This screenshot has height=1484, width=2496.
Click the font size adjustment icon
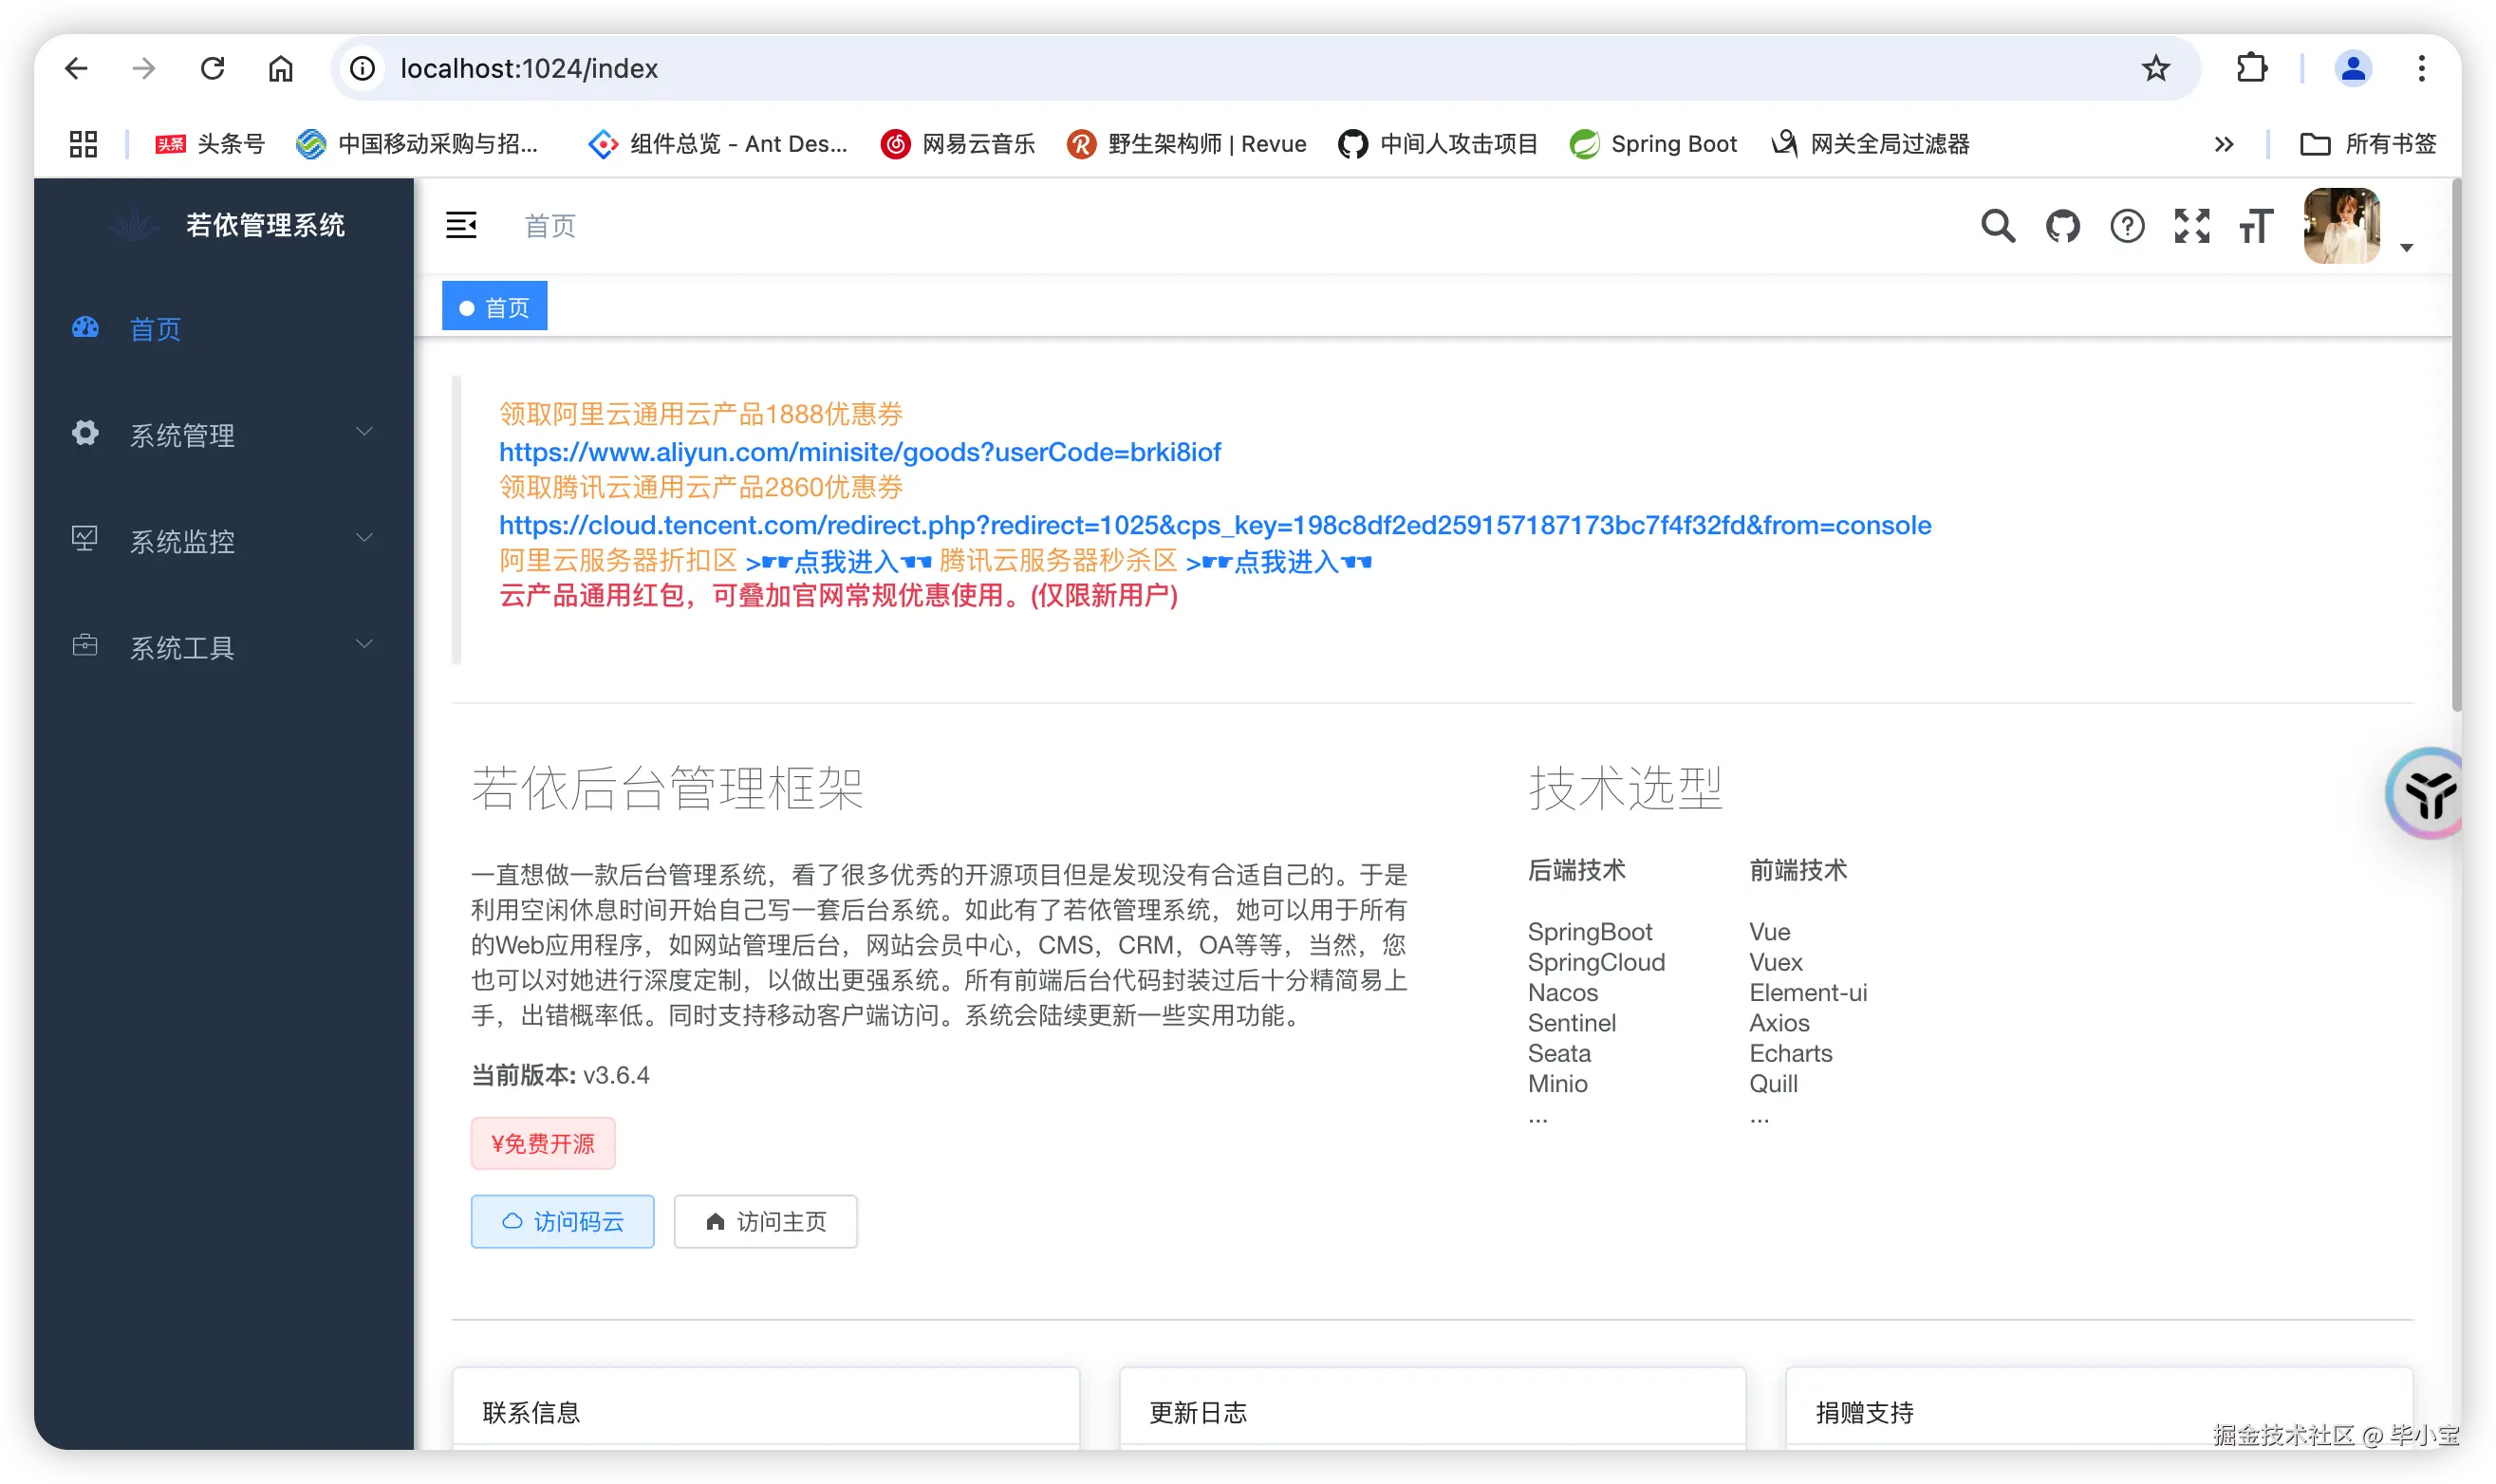(x=2257, y=226)
